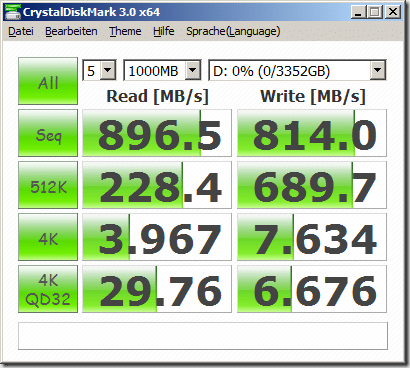Click the Seq write result 814.0
410x368 pixels.
point(312,133)
